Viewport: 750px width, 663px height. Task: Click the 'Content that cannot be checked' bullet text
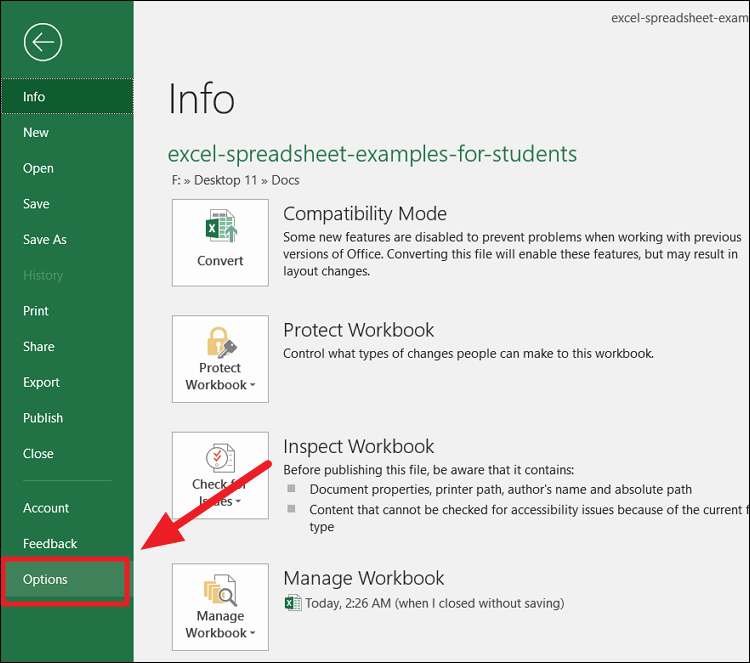[529, 518]
